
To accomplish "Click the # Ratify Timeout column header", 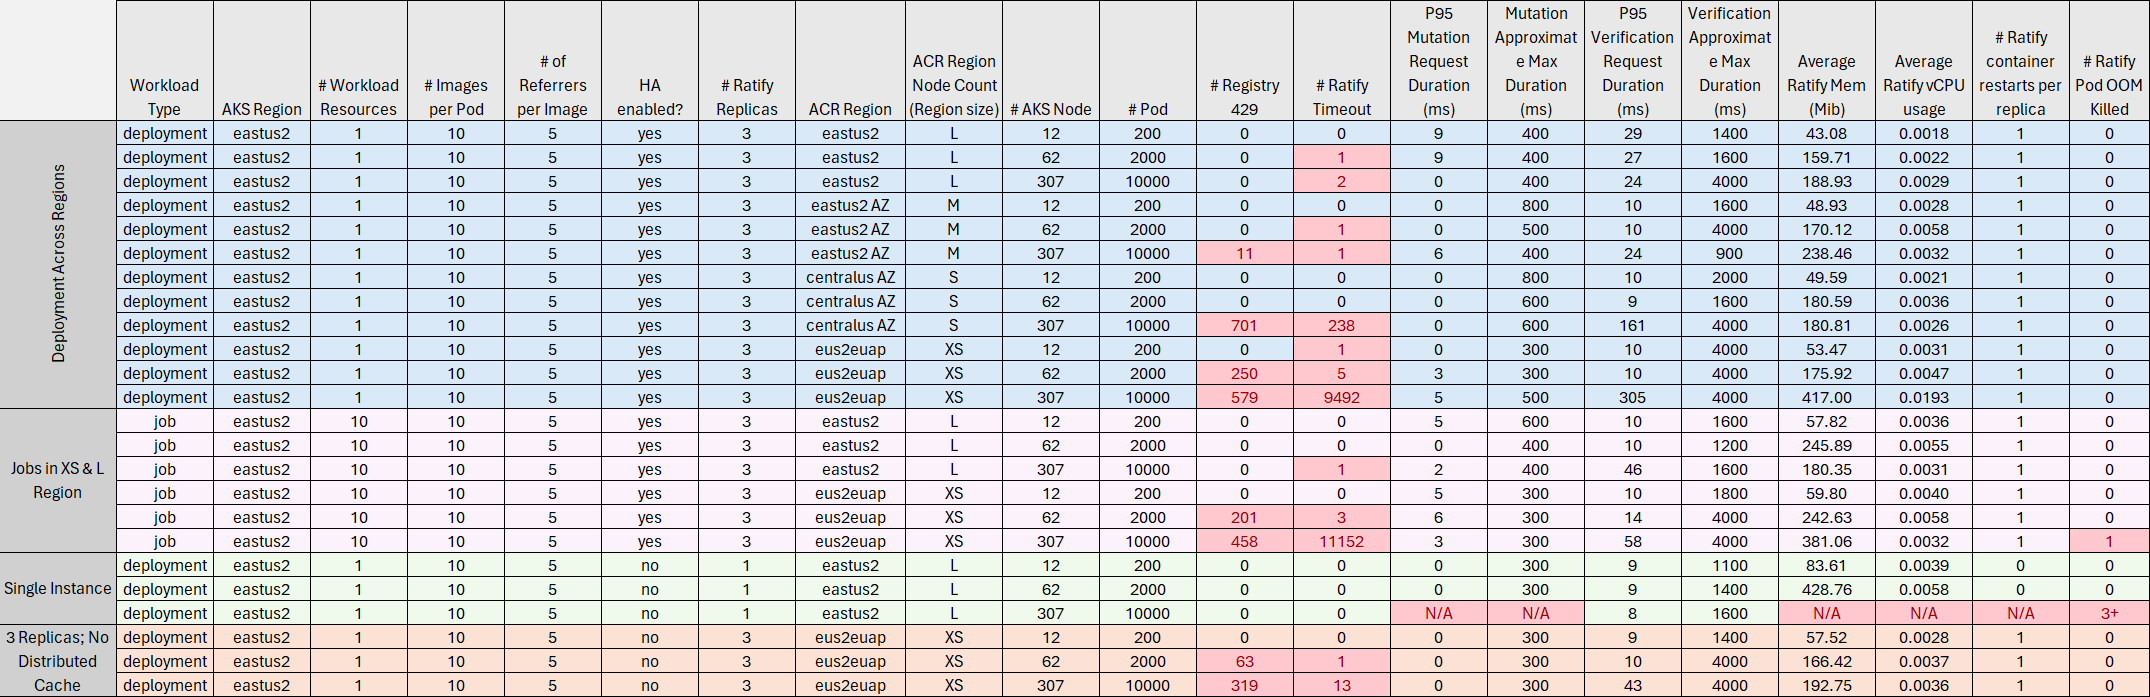I will [1341, 97].
